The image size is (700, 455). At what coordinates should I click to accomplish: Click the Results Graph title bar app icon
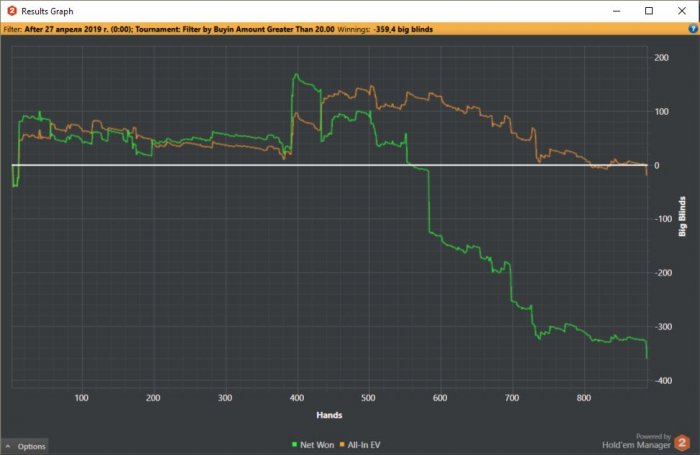pos(12,11)
